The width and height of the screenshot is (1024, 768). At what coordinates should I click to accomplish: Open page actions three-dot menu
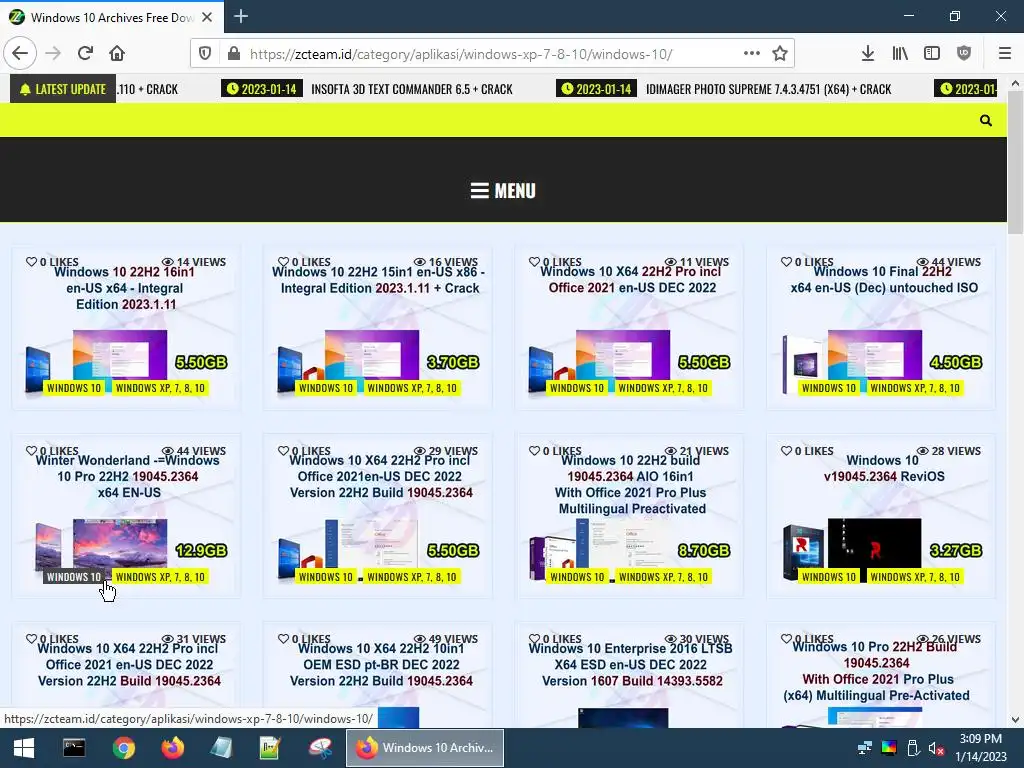pos(752,54)
